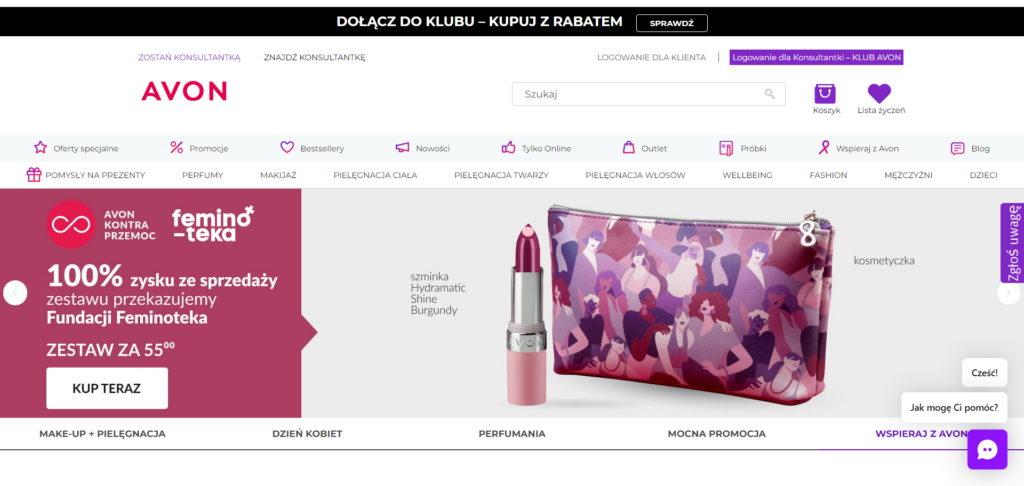Click inside the Szukaj search field
The height and width of the screenshot is (486, 1024).
(x=635, y=94)
